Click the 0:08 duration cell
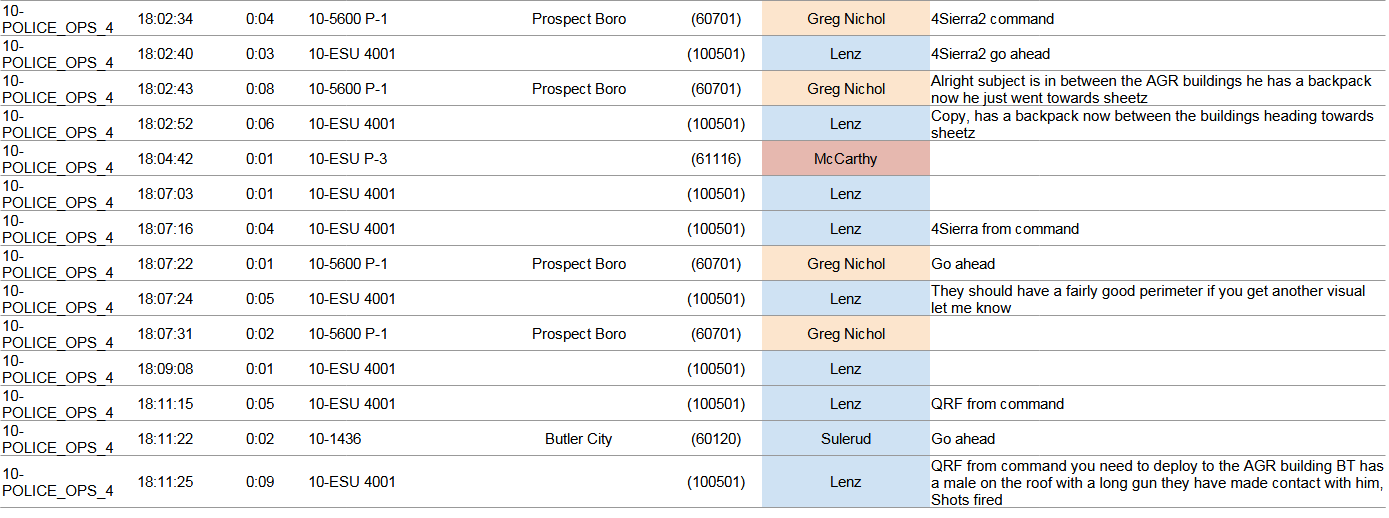 [259, 89]
